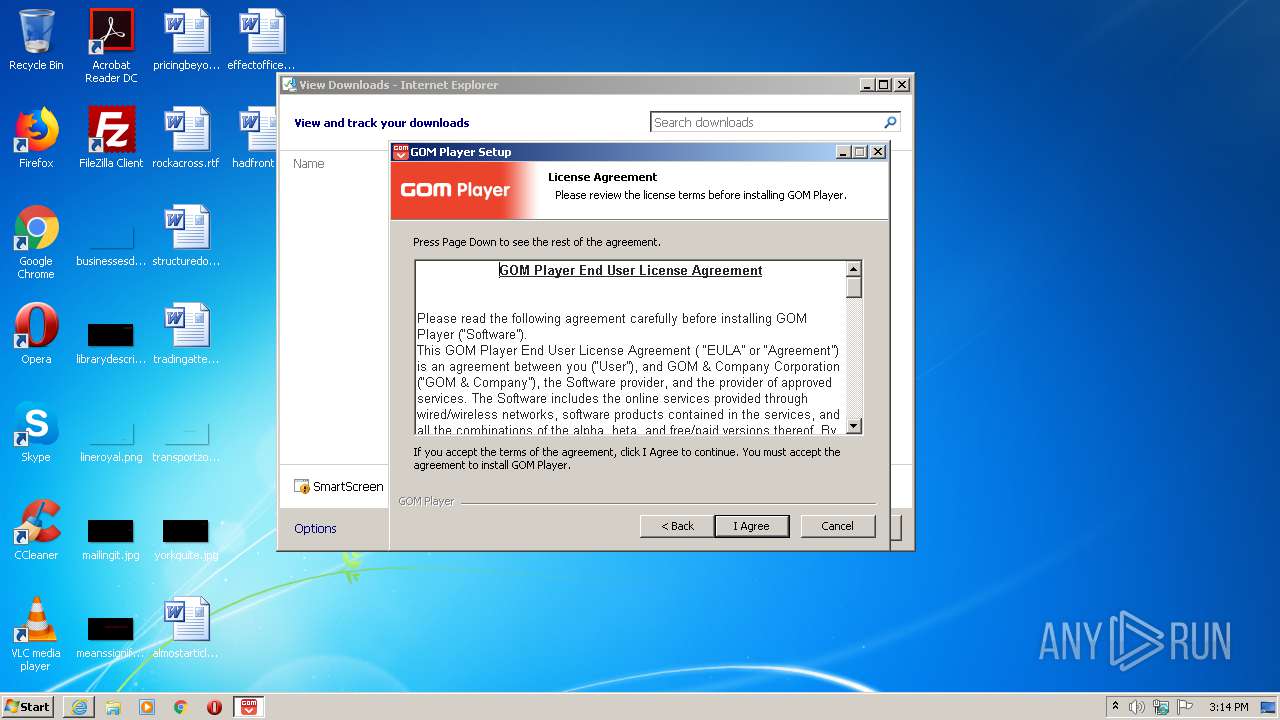This screenshot has height=720, width=1280.
Task: Select the meanssignifi... file icon
Action: [111, 636]
